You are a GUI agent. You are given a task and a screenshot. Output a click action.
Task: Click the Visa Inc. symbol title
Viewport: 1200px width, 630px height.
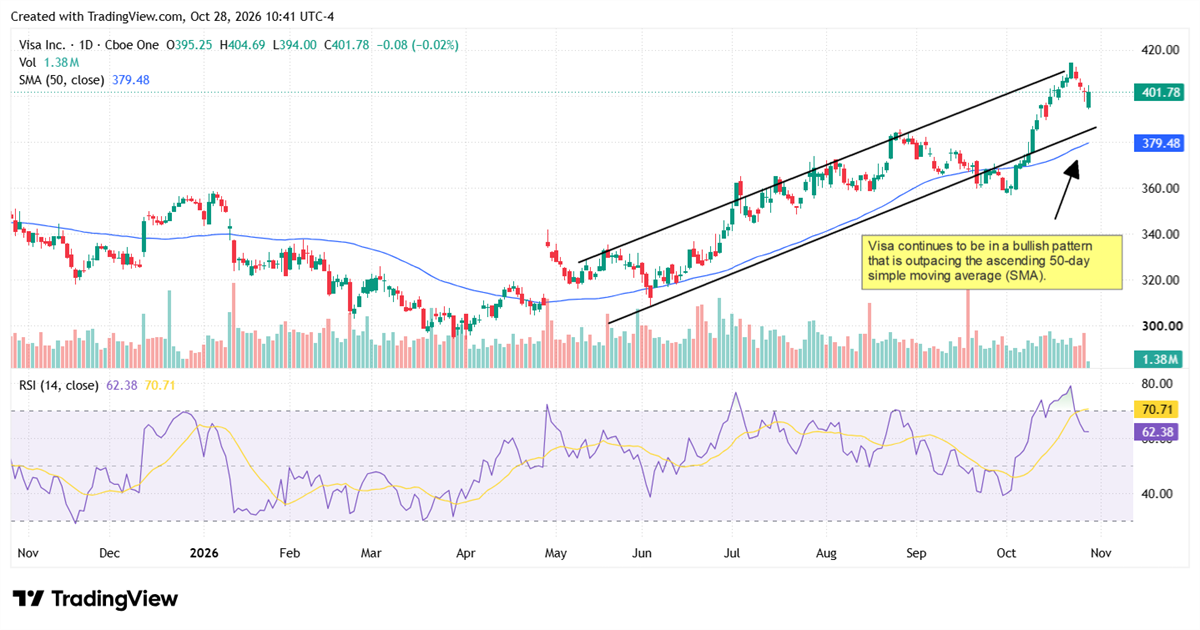42,45
